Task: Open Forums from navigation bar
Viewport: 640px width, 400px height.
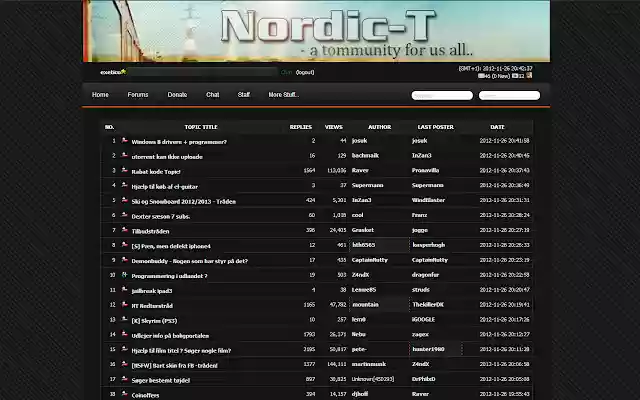Action: click(138, 95)
